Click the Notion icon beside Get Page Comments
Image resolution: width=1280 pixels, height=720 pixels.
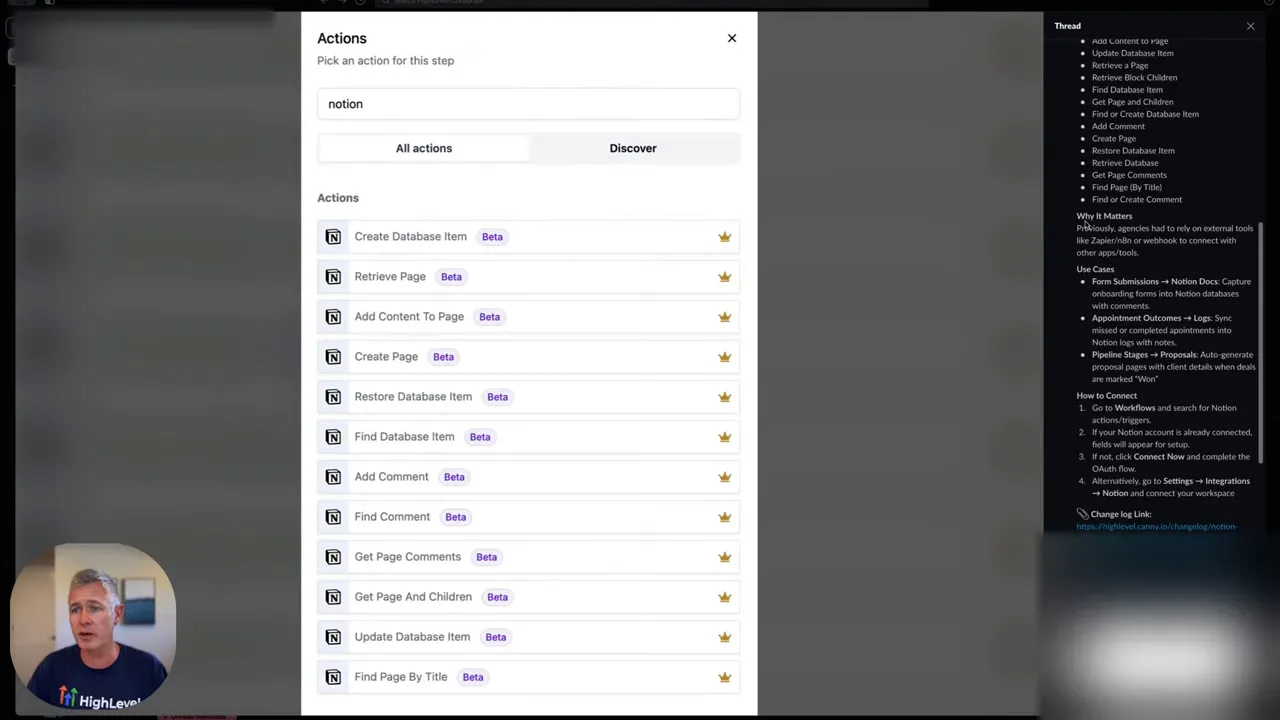[x=333, y=556]
